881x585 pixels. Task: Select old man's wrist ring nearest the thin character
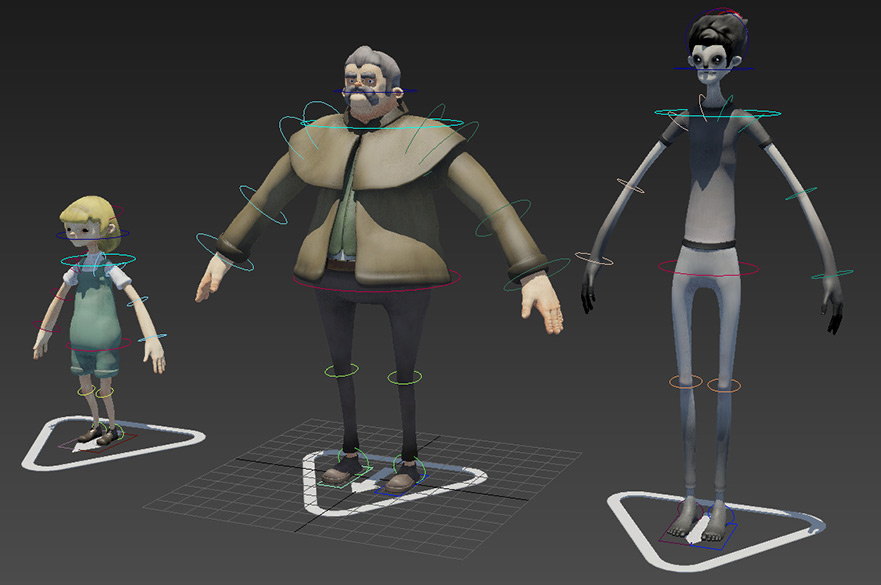(536, 275)
